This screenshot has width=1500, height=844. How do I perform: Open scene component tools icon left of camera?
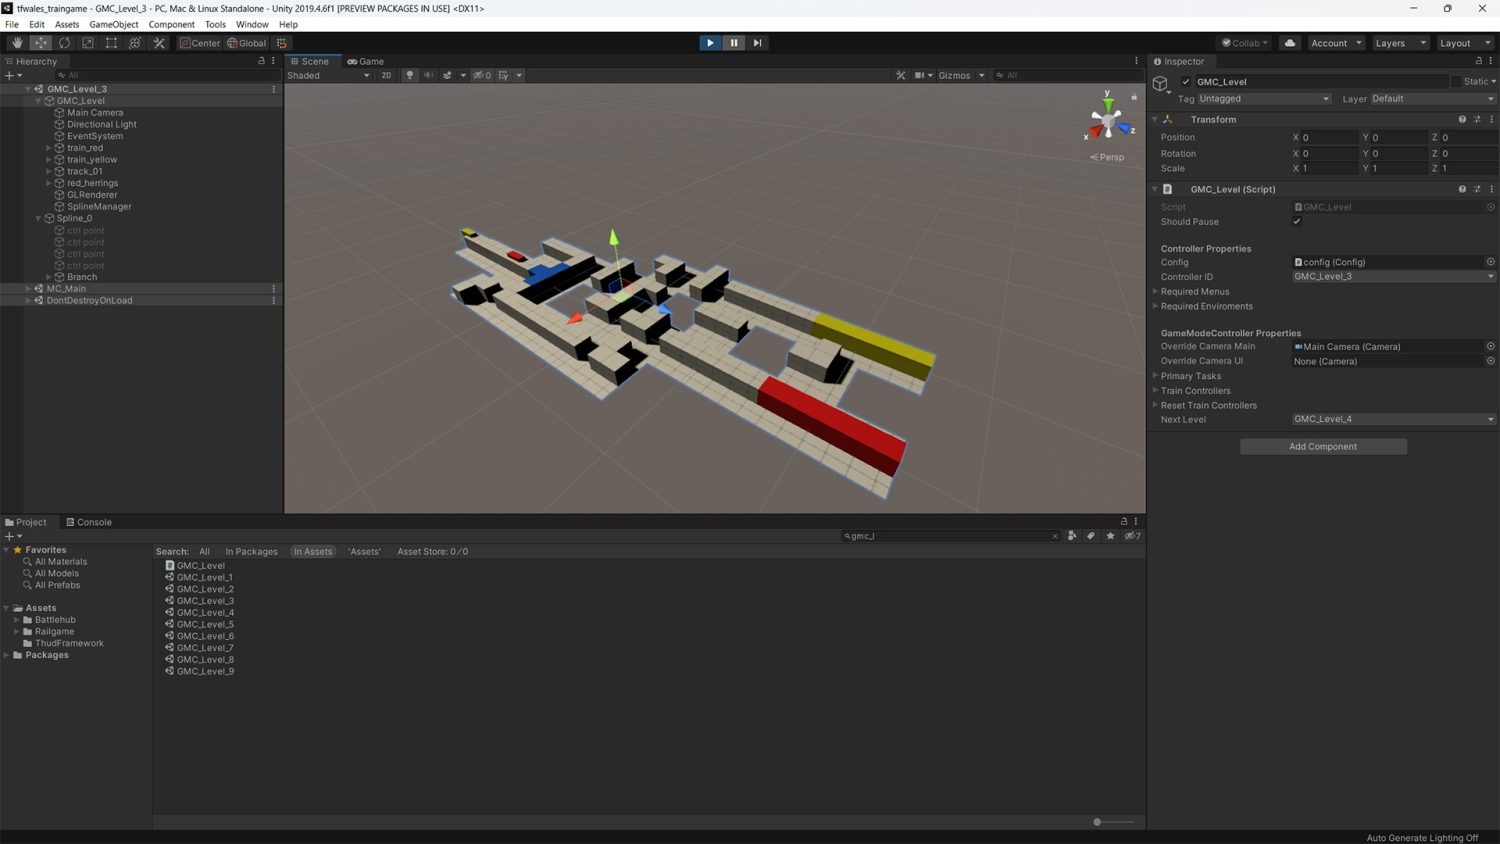[x=901, y=75]
